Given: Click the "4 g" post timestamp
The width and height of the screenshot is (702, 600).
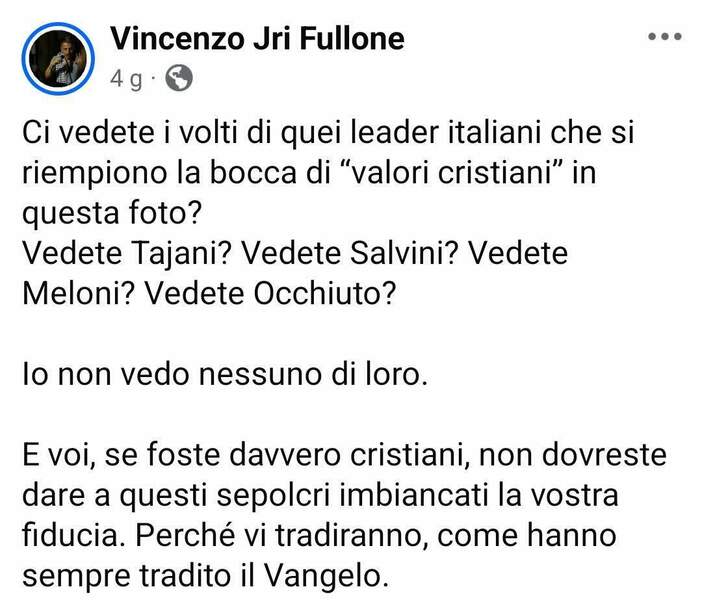Looking at the screenshot, I should (126, 80).
